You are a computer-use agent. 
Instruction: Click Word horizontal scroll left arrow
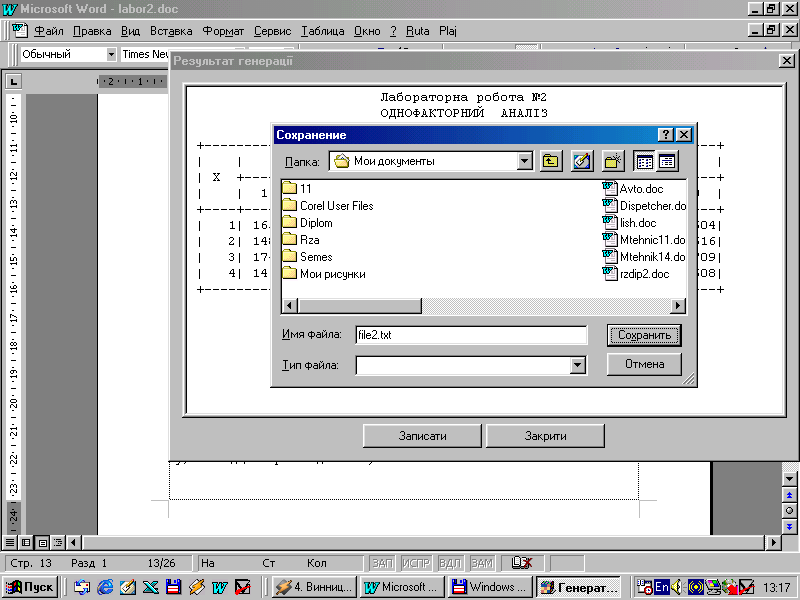click(74, 542)
